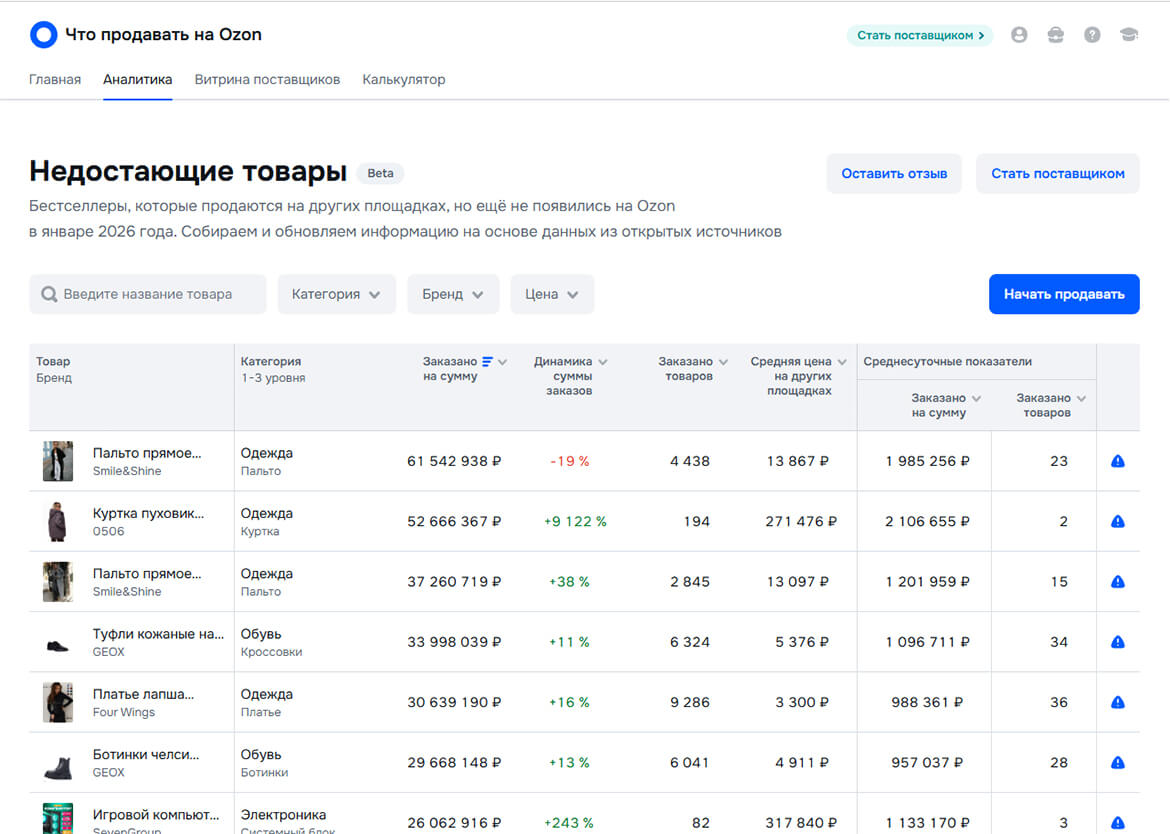The image size is (1170, 834).
Task: Switch to the 'Витрина поставщиков' tab
Action: point(267,78)
